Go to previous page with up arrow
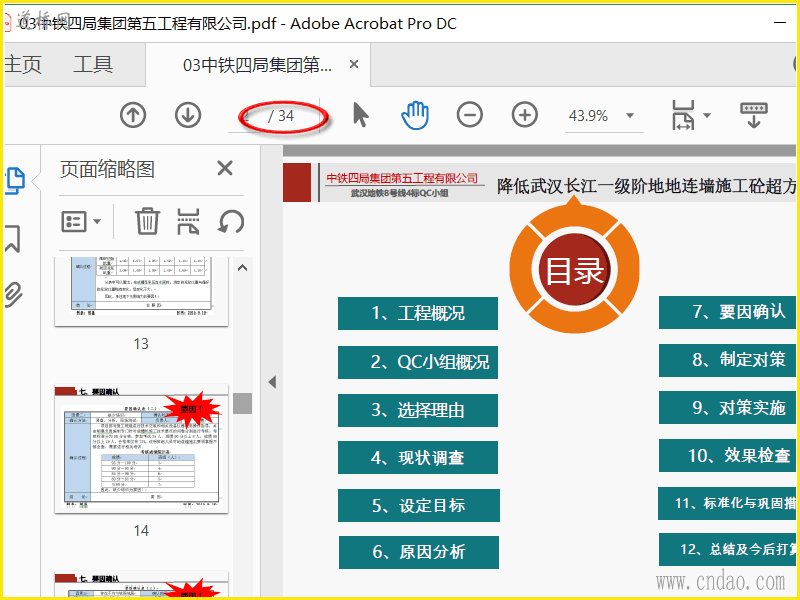Image resolution: width=800 pixels, height=600 pixels. (x=133, y=115)
